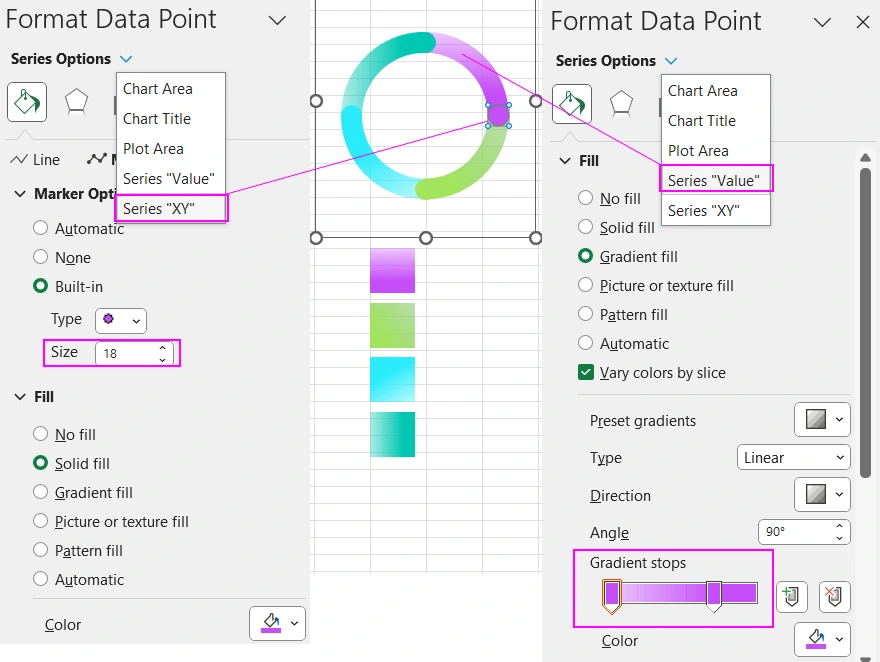Select the Fill & Line paint bucket icon
Viewport: 880px width, 662px height.
pos(573,103)
